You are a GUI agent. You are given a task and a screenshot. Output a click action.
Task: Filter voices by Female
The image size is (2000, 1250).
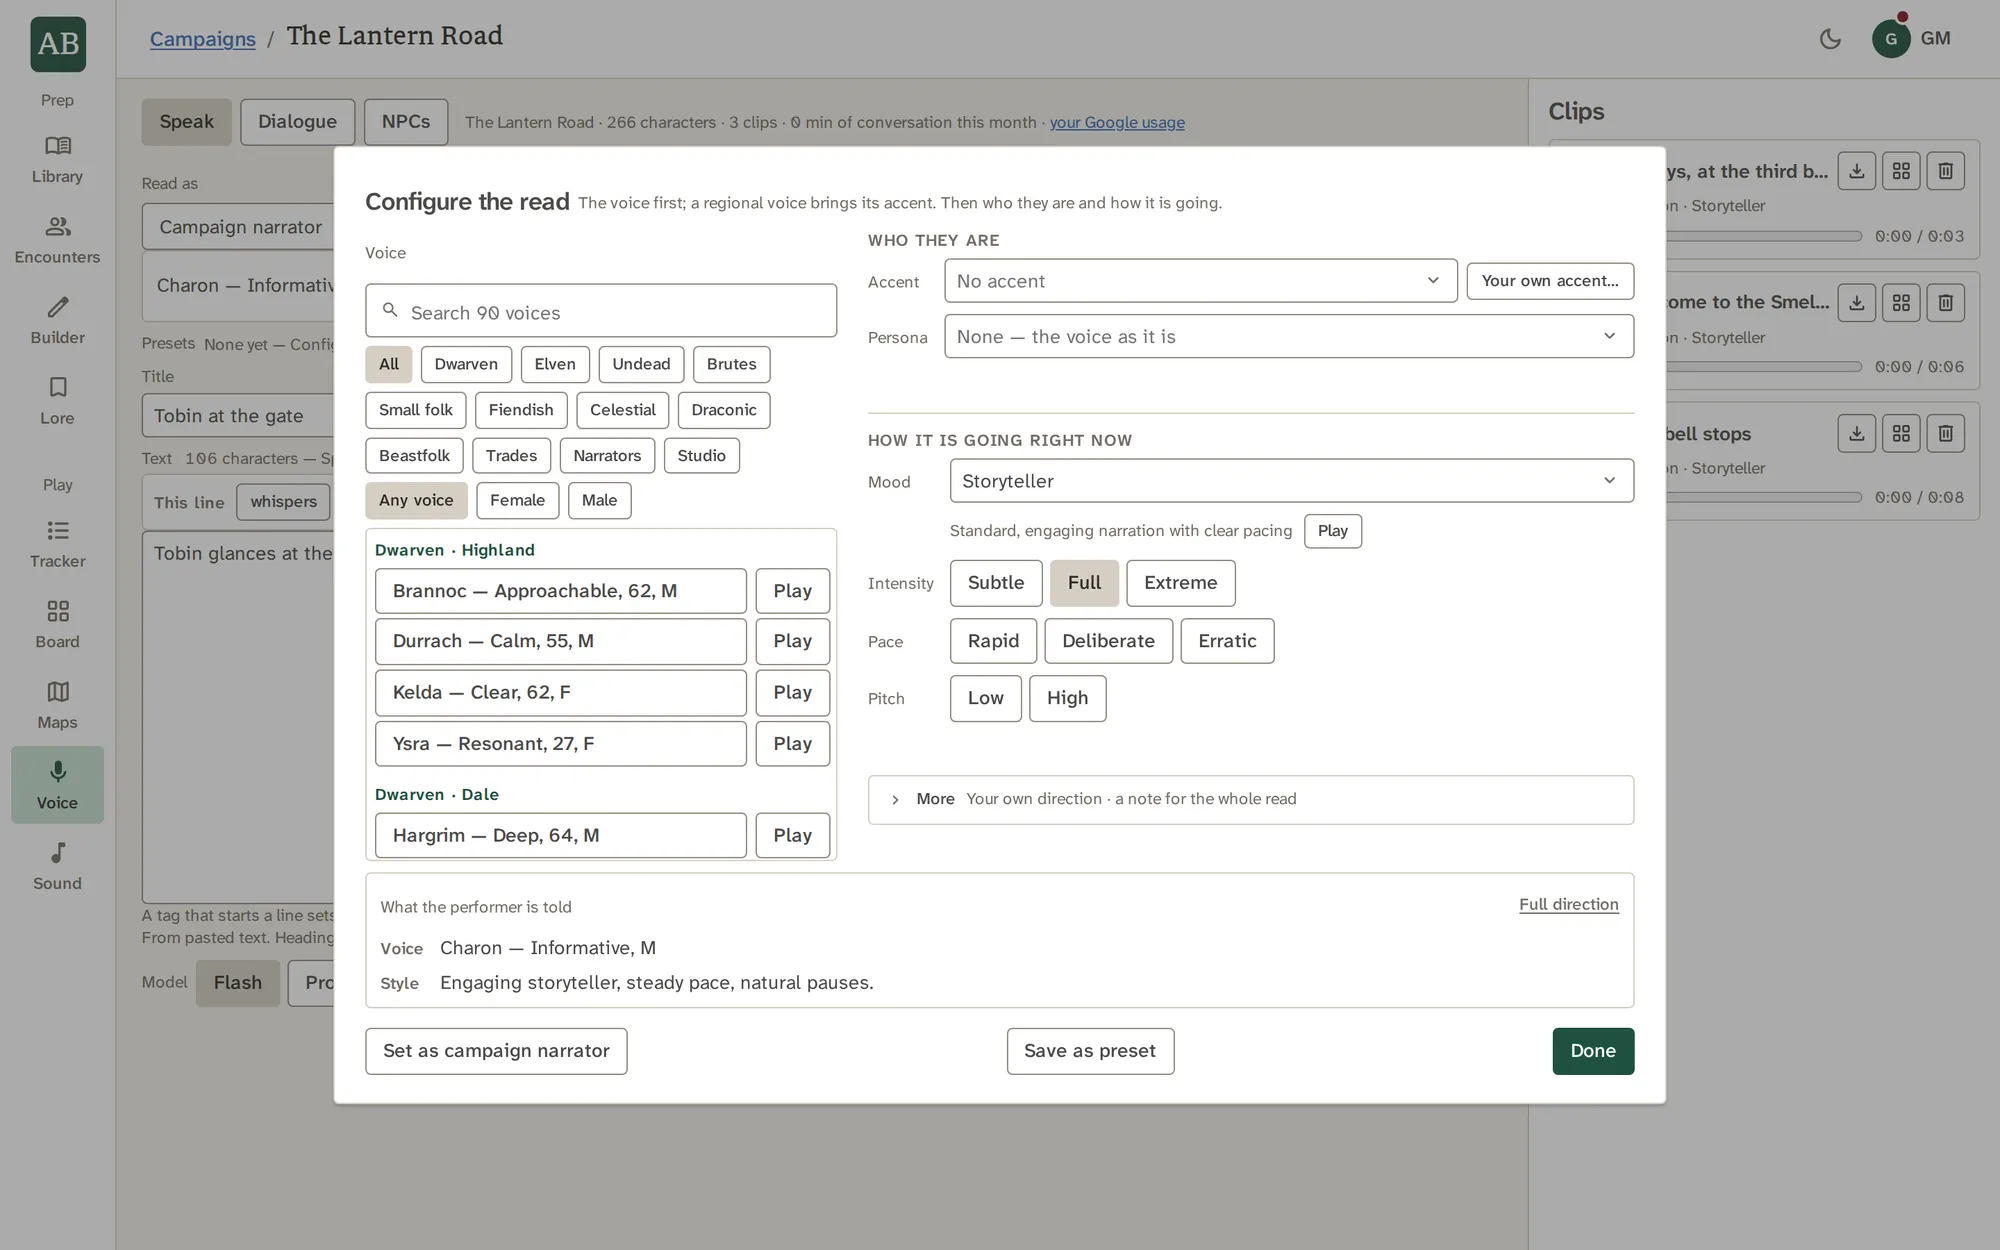[517, 500]
